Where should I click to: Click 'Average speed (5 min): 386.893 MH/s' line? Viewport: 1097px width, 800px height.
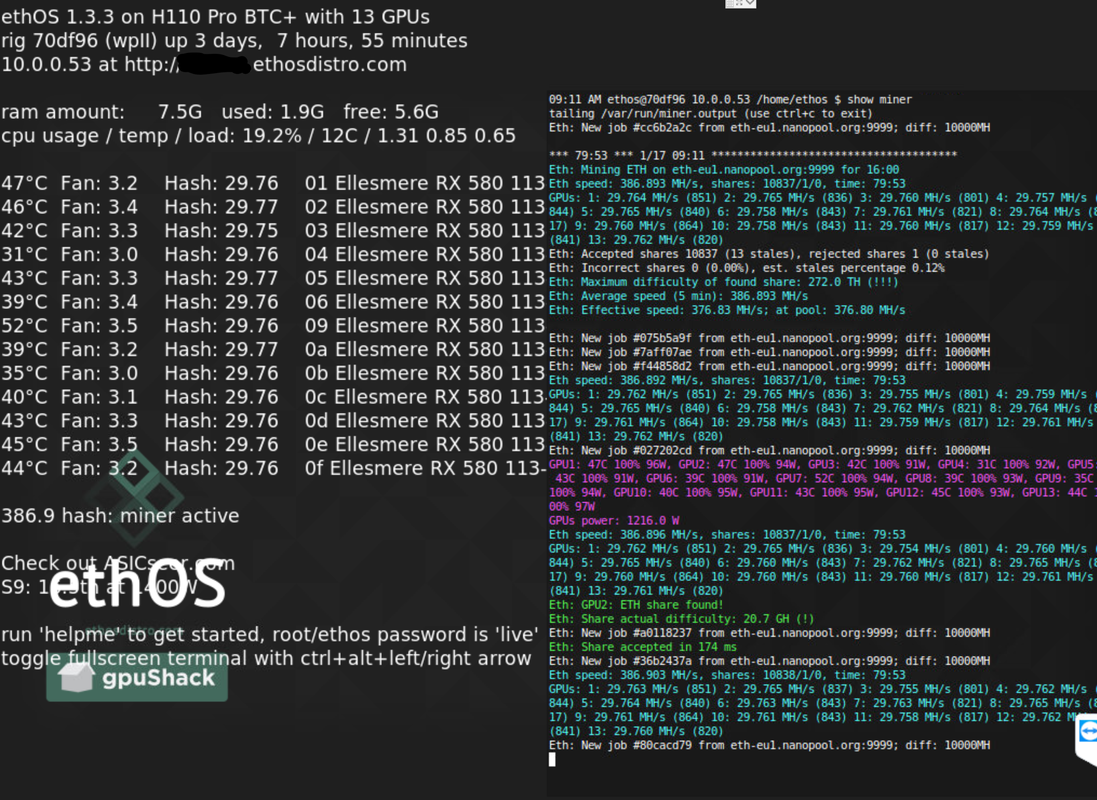679,296
